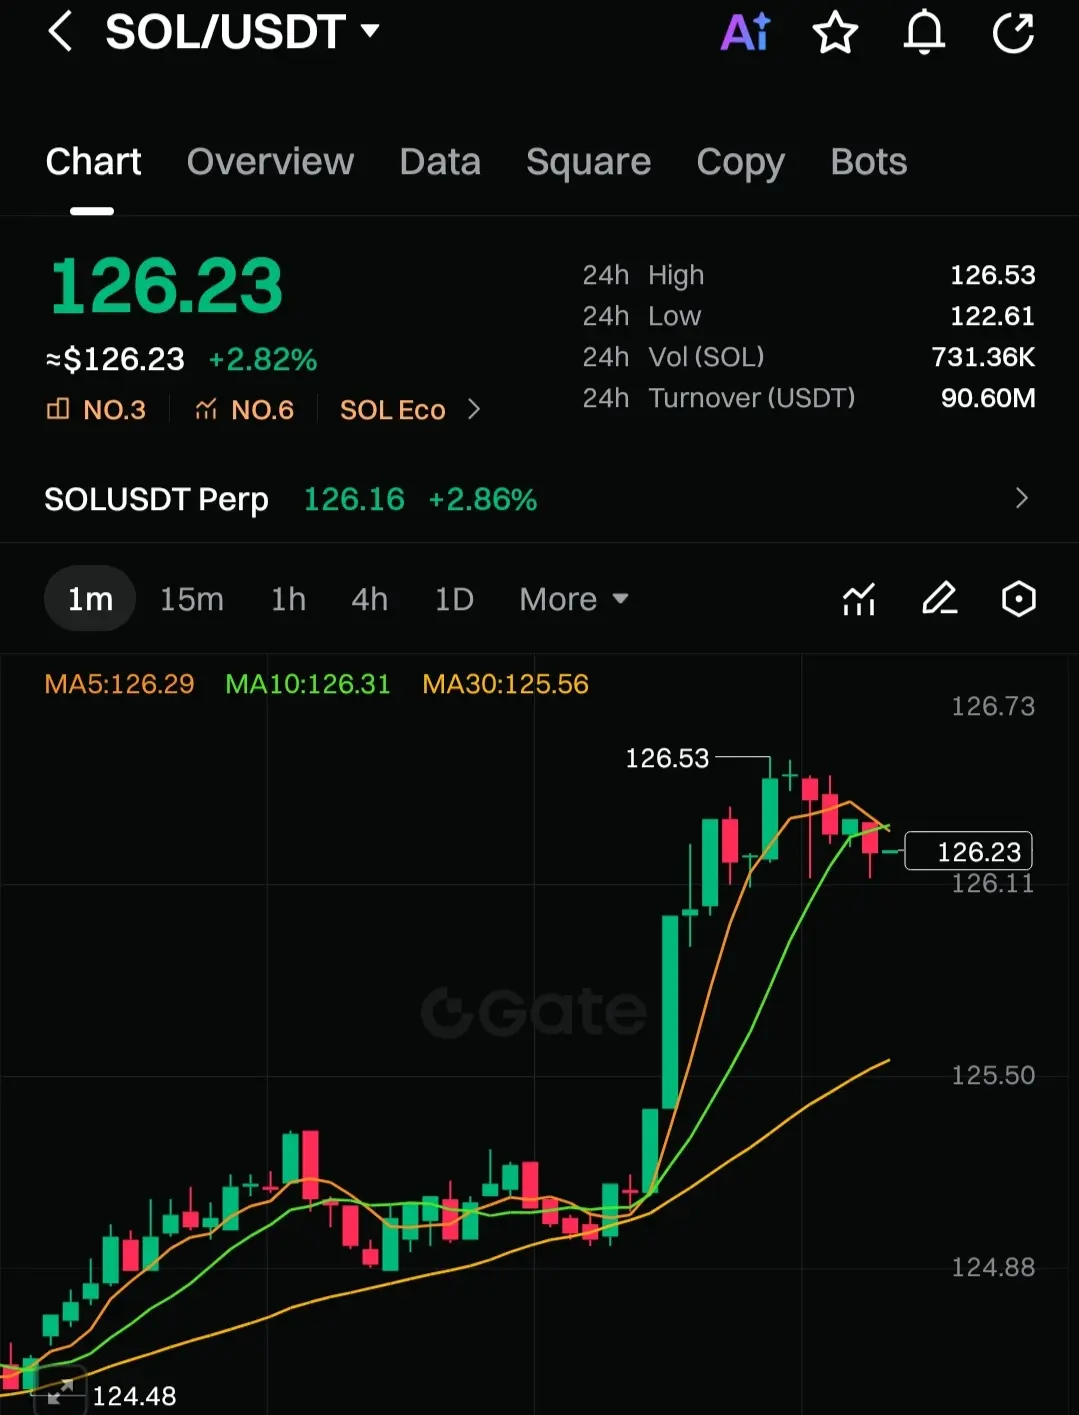Viewport: 1079px width, 1415px height.
Task: Tap the 24h Vol value 731.36K
Action: coord(983,357)
